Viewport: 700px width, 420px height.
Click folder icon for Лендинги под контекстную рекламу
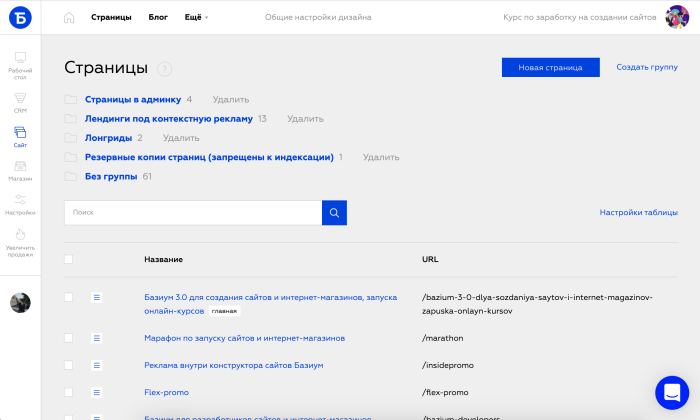[x=71, y=118]
